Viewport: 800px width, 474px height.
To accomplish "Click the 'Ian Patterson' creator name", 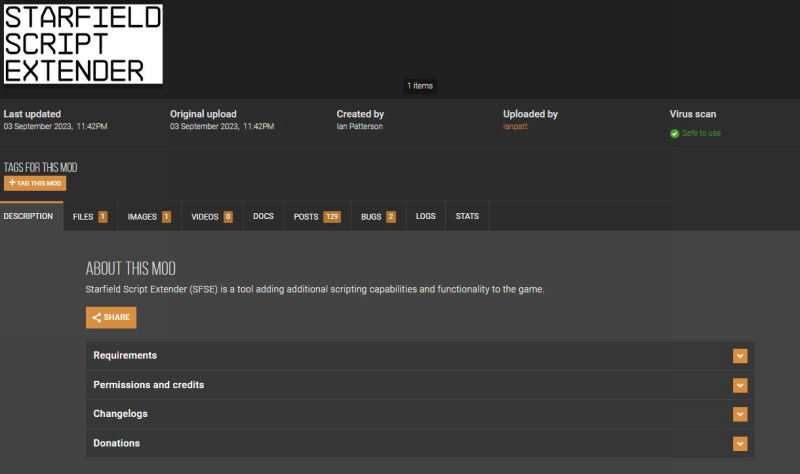I will coord(359,126).
